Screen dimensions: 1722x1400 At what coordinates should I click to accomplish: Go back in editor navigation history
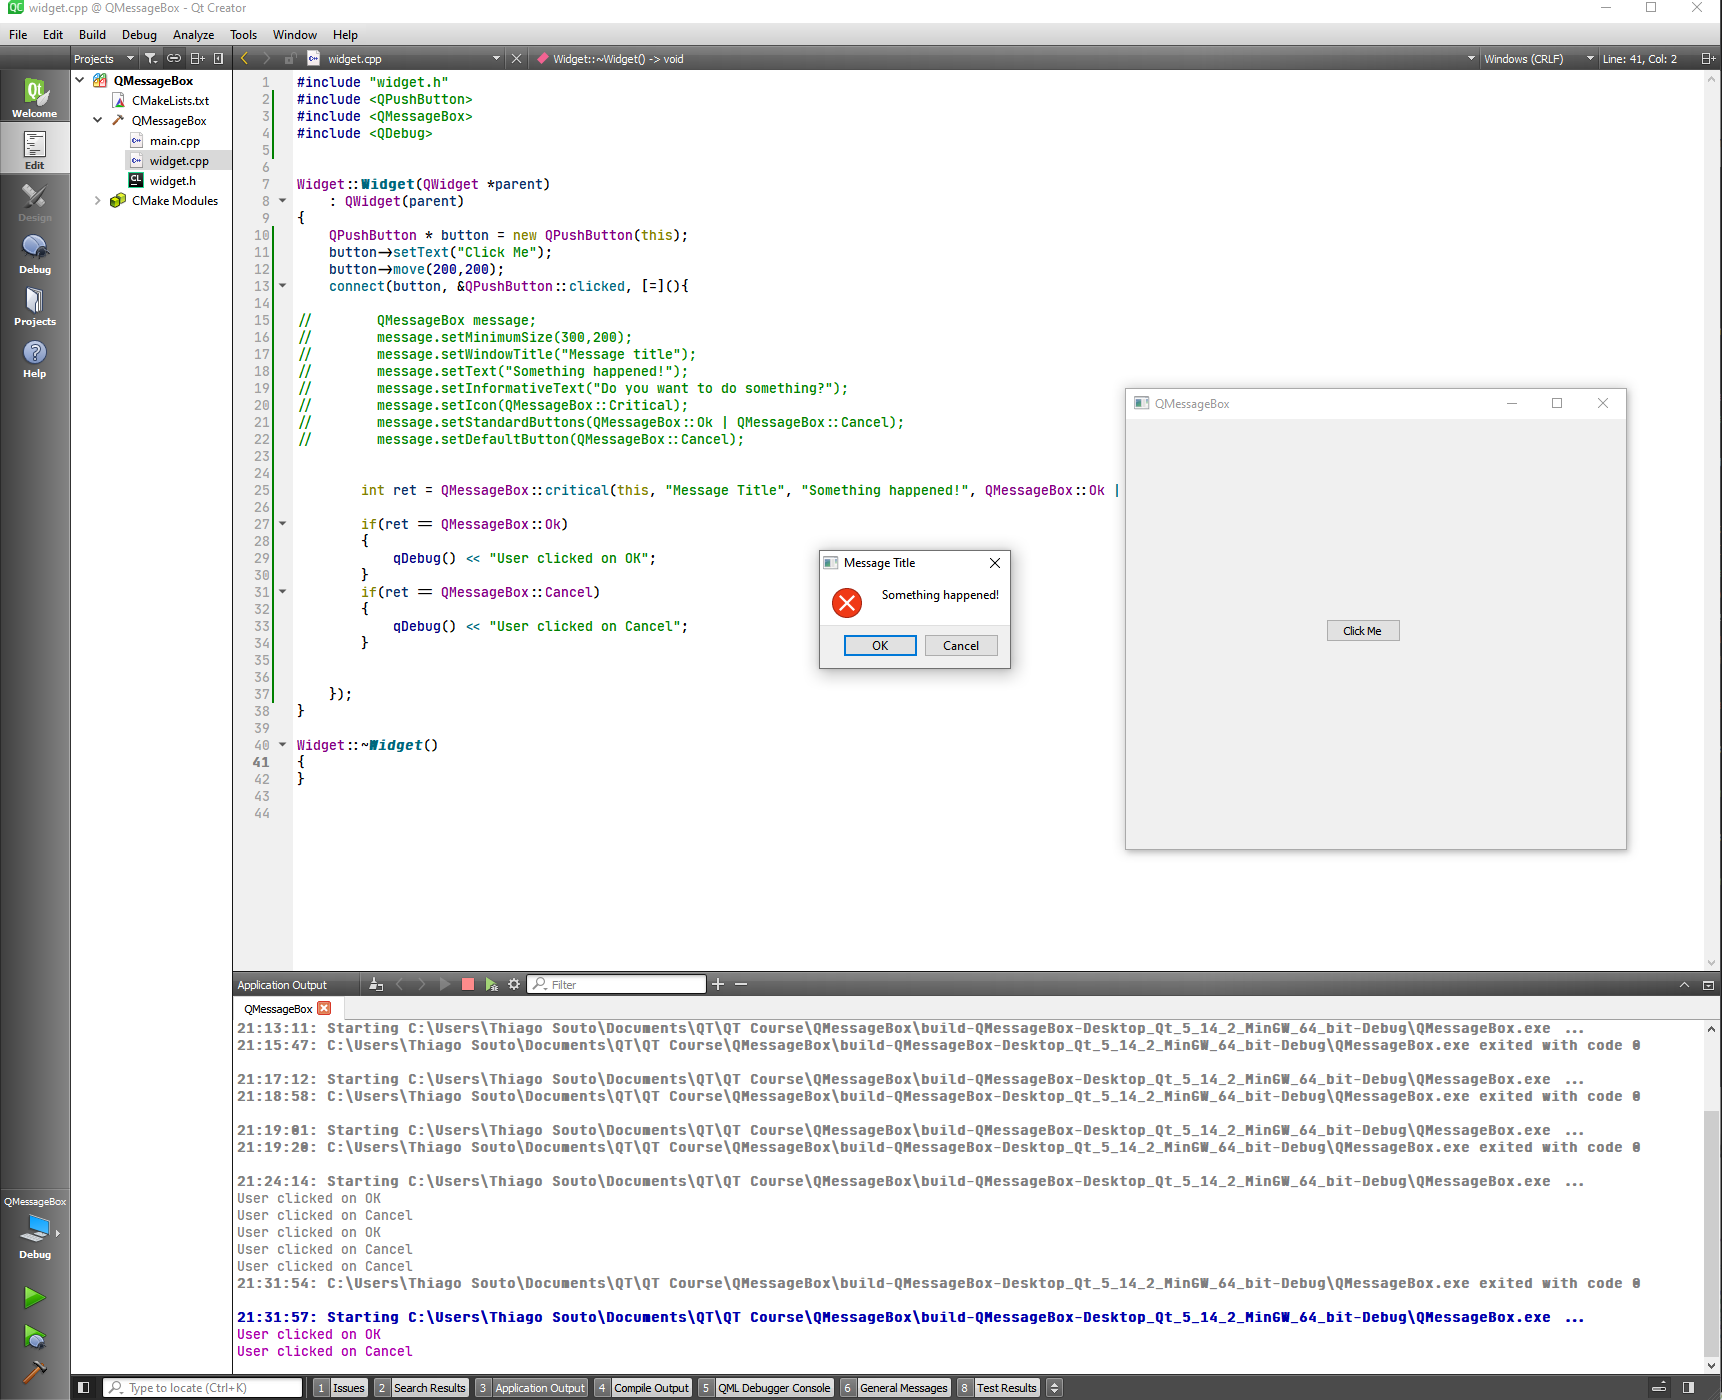(244, 59)
